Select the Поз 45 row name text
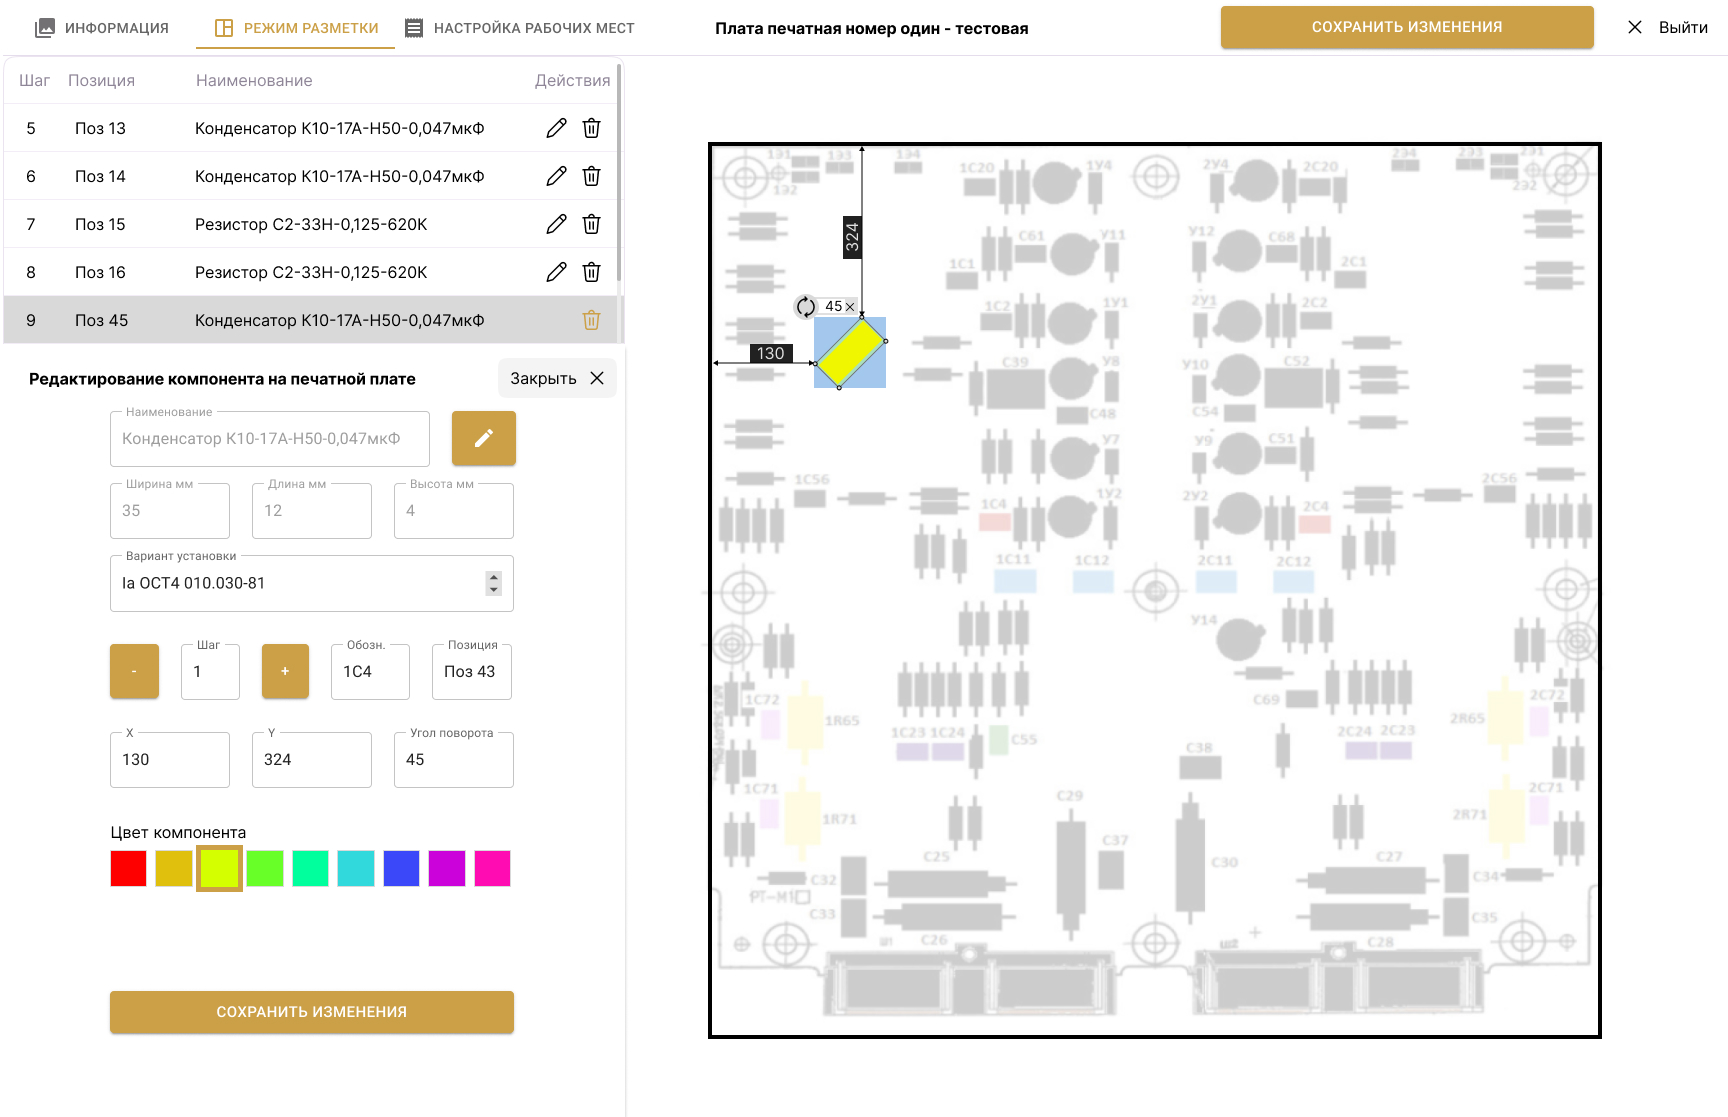This screenshot has height=1117, width=1728. [x=339, y=320]
